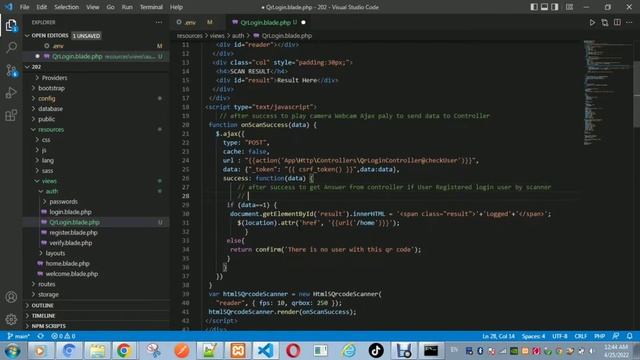Click the command prompt taskbar icon
The height and width of the screenshot is (360, 640).
tap(431, 350)
